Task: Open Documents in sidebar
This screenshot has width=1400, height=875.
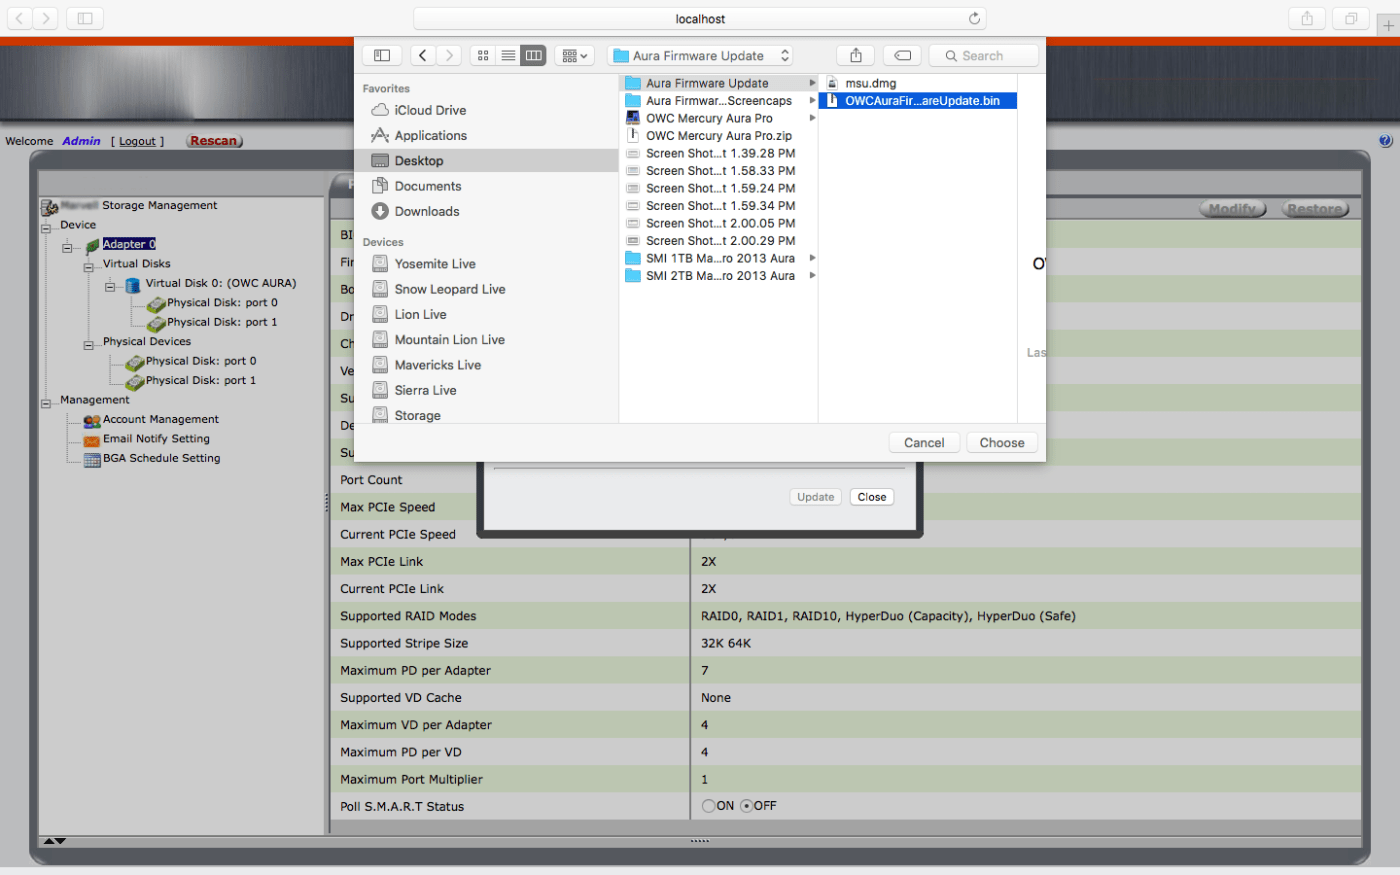Action: 428,186
